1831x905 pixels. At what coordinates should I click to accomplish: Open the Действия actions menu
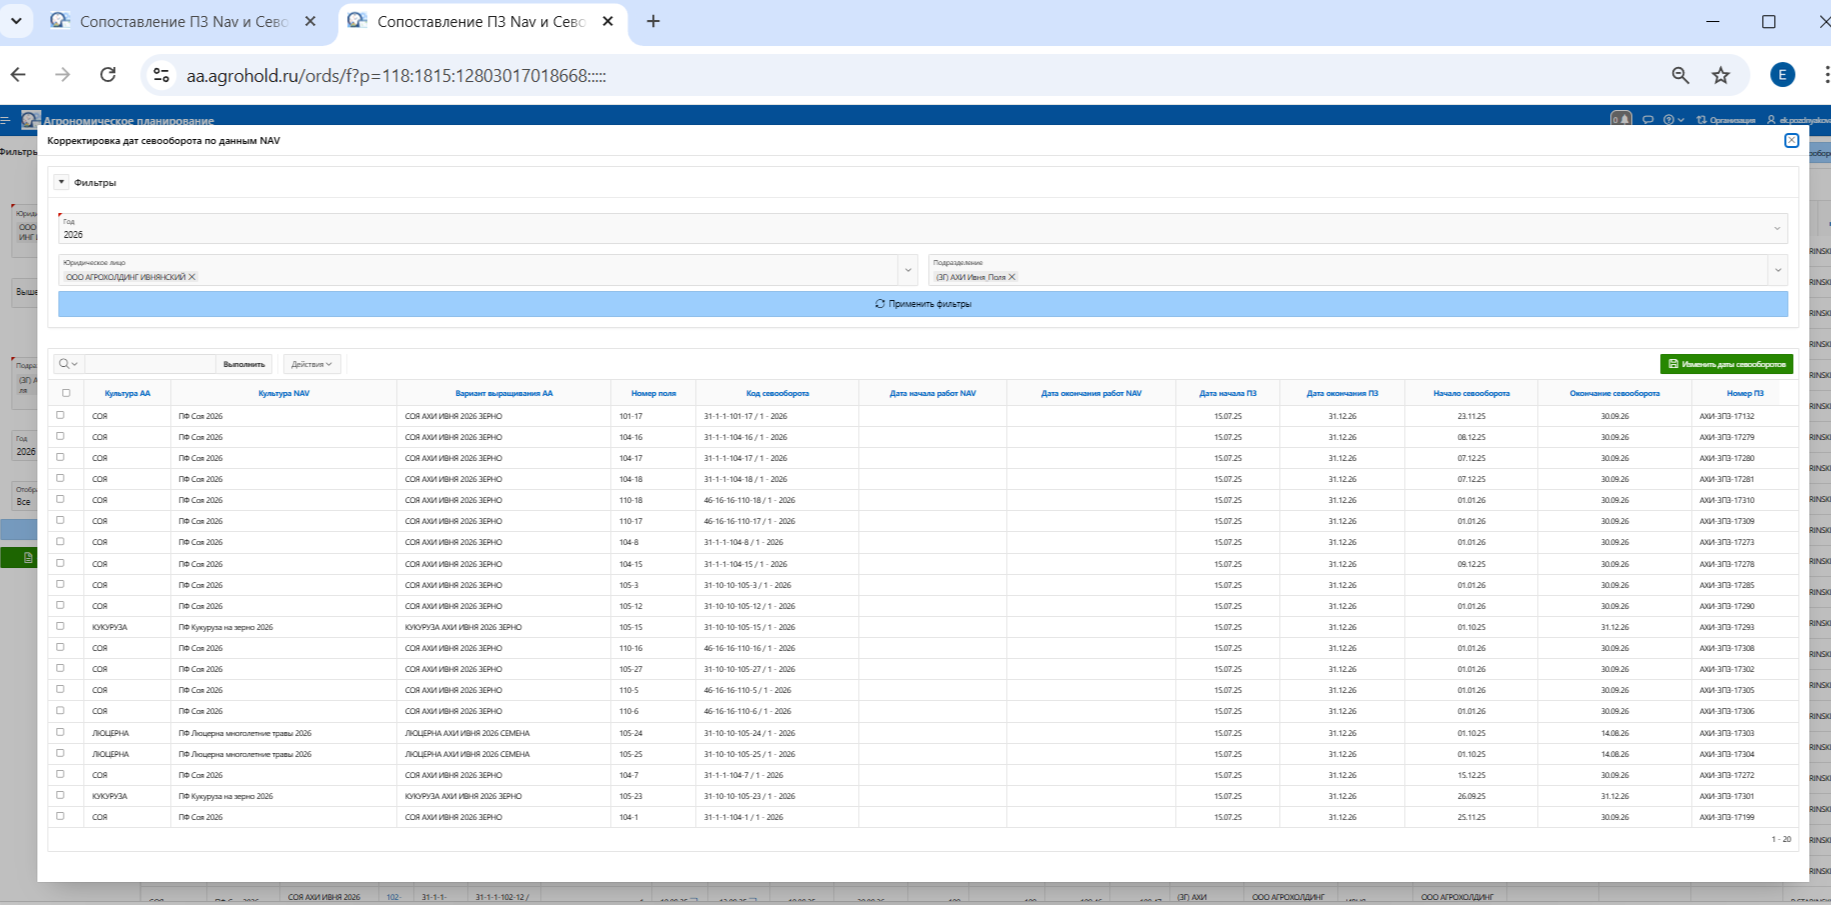pos(311,364)
